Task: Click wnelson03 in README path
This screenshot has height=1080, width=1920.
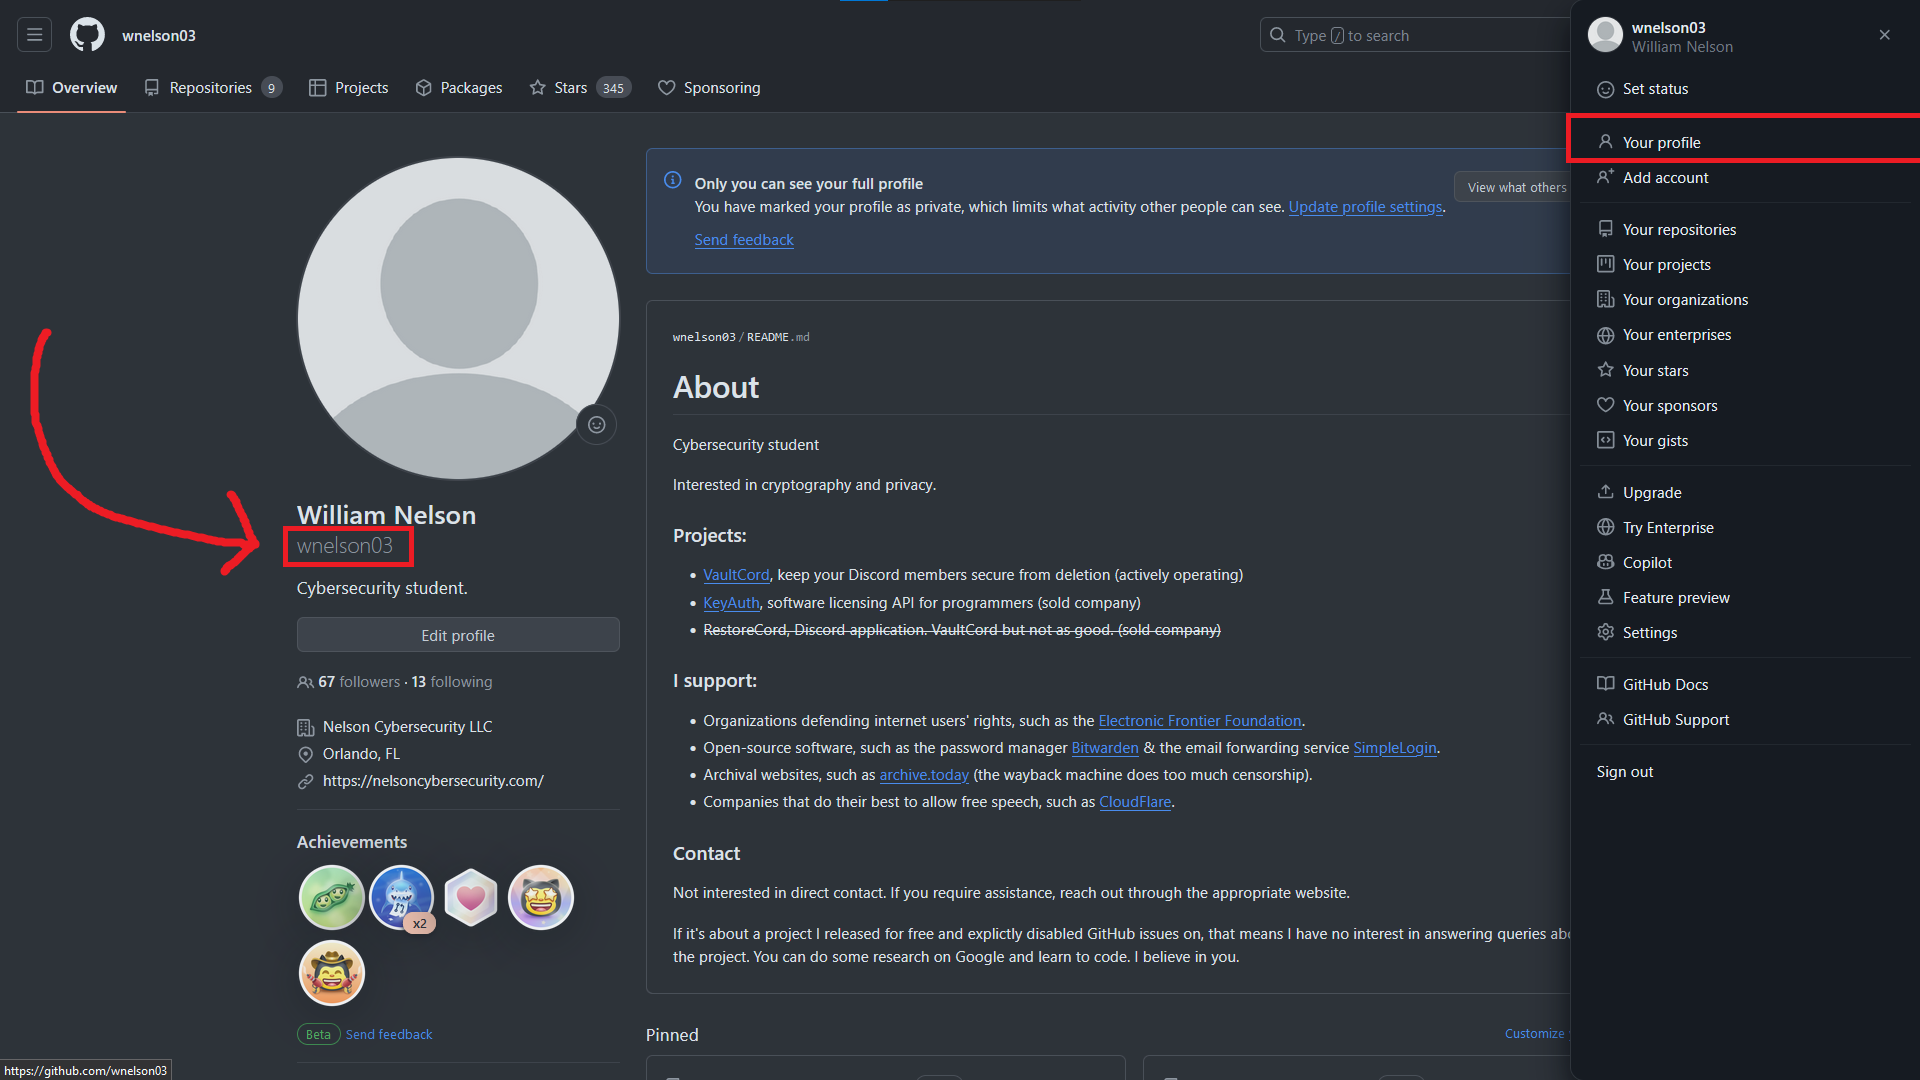Action: tap(704, 338)
